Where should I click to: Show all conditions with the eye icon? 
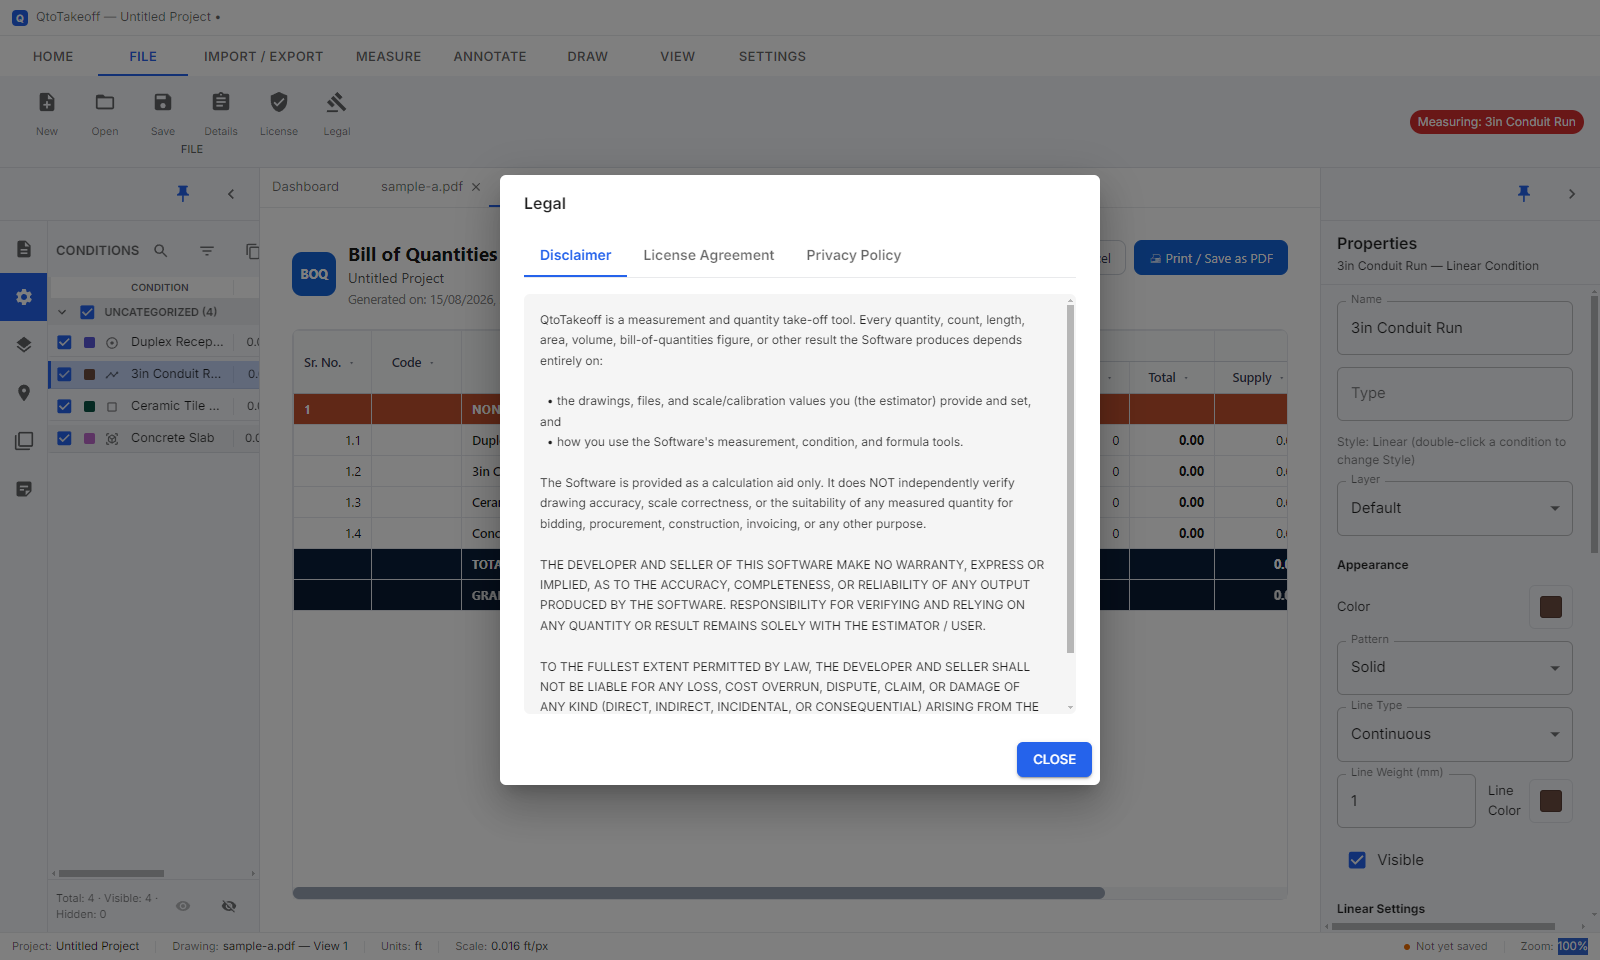click(183, 906)
